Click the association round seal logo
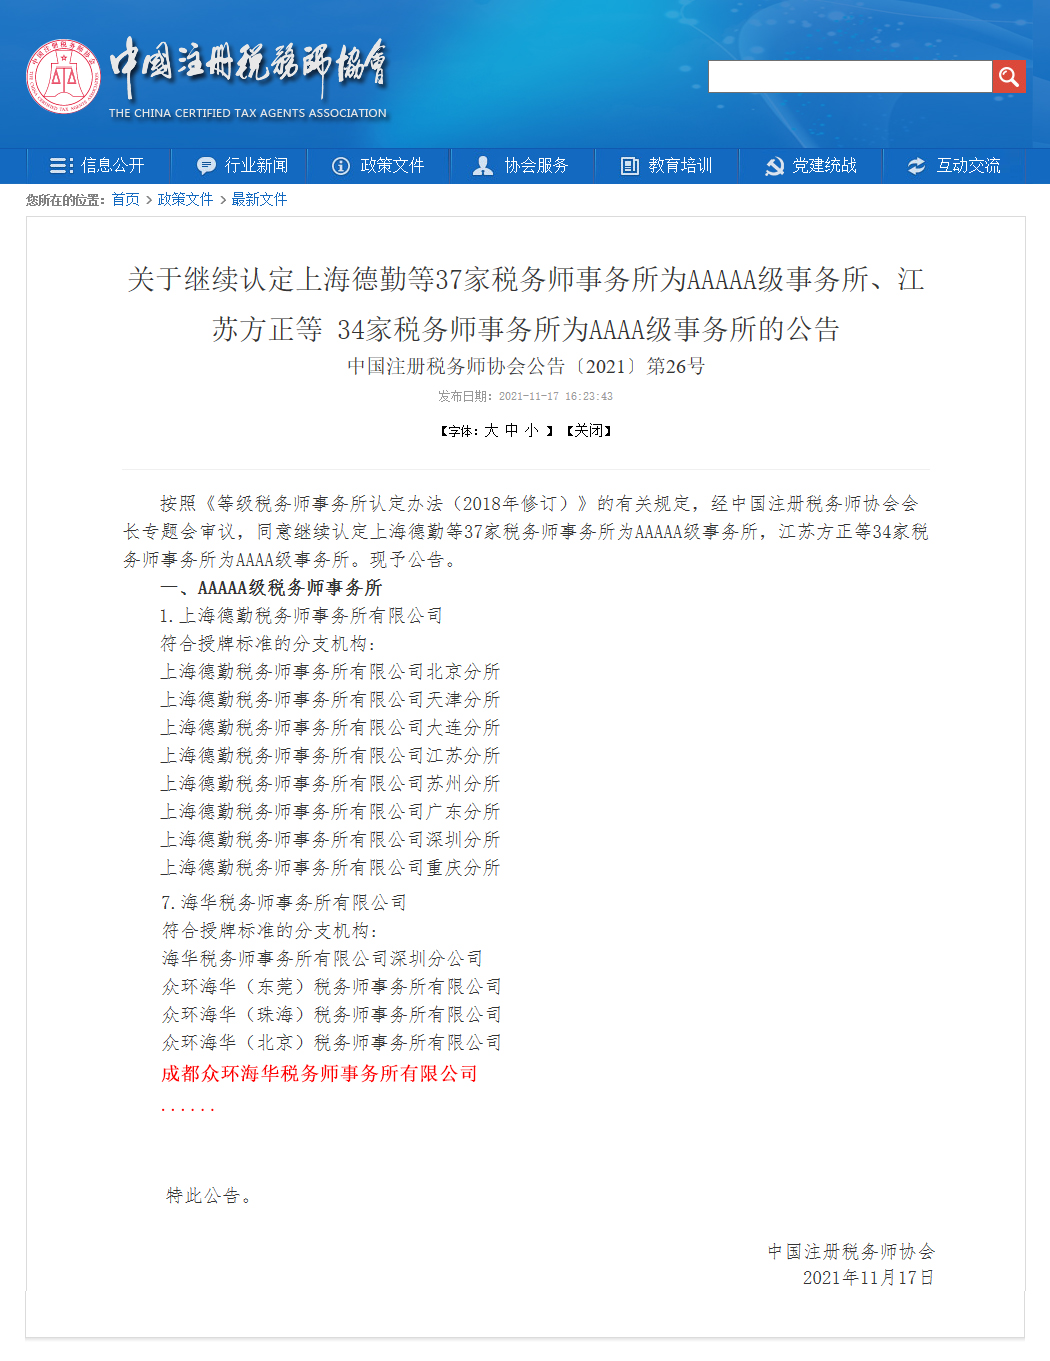 (x=63, y=76)
